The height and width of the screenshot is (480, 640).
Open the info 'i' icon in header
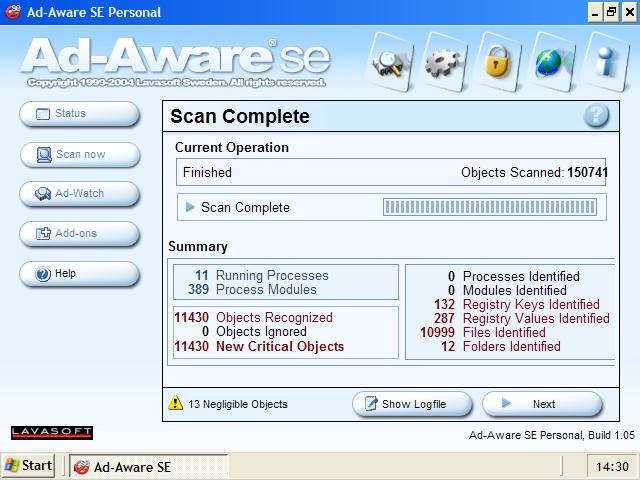coord(605,62)
